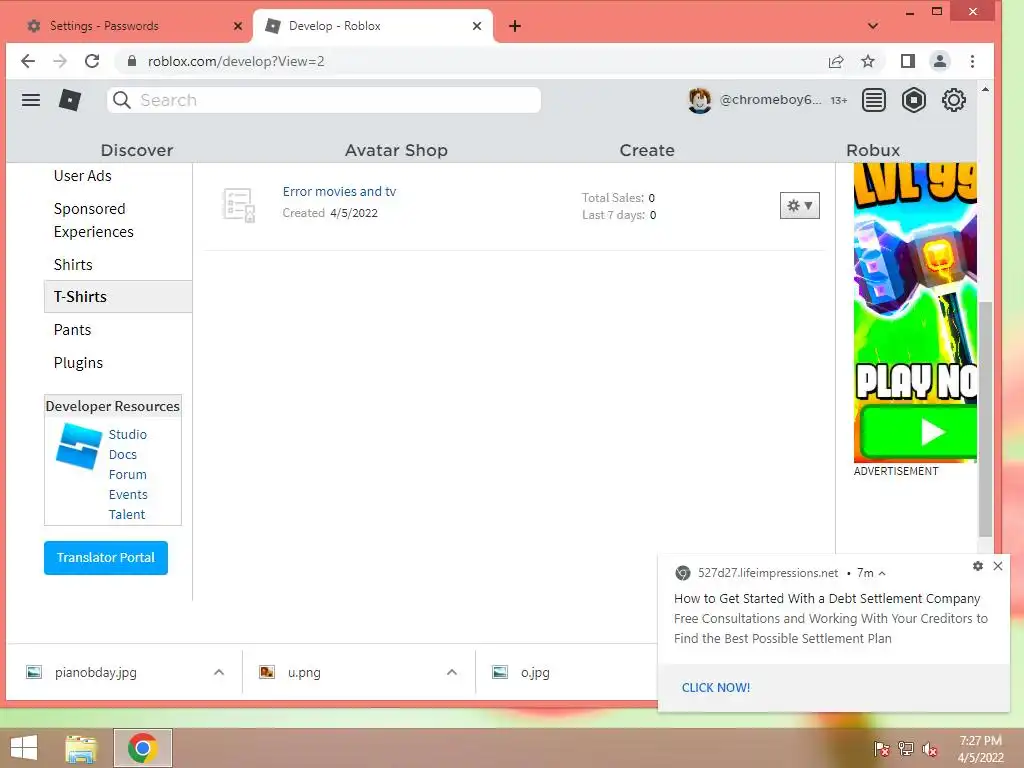1024x768 pixels.
Task: Open the Roblox notifications feed icon
Action: 873,100
